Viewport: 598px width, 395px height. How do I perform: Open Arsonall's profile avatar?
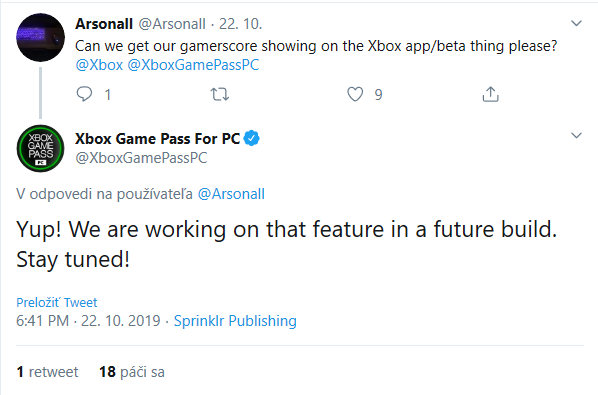40,37
